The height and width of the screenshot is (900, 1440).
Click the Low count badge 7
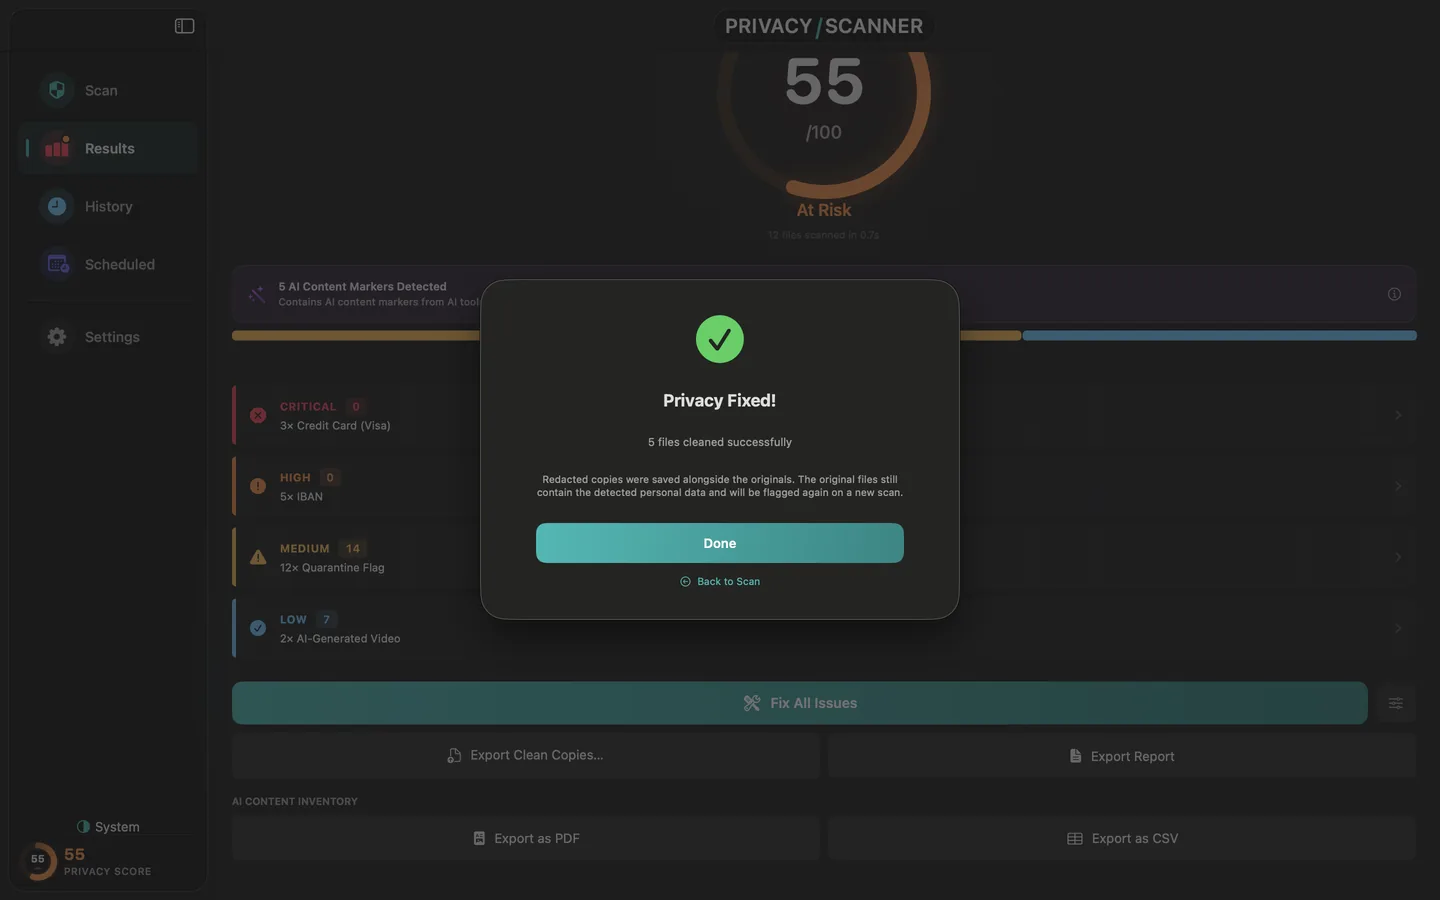pos(326,619)
